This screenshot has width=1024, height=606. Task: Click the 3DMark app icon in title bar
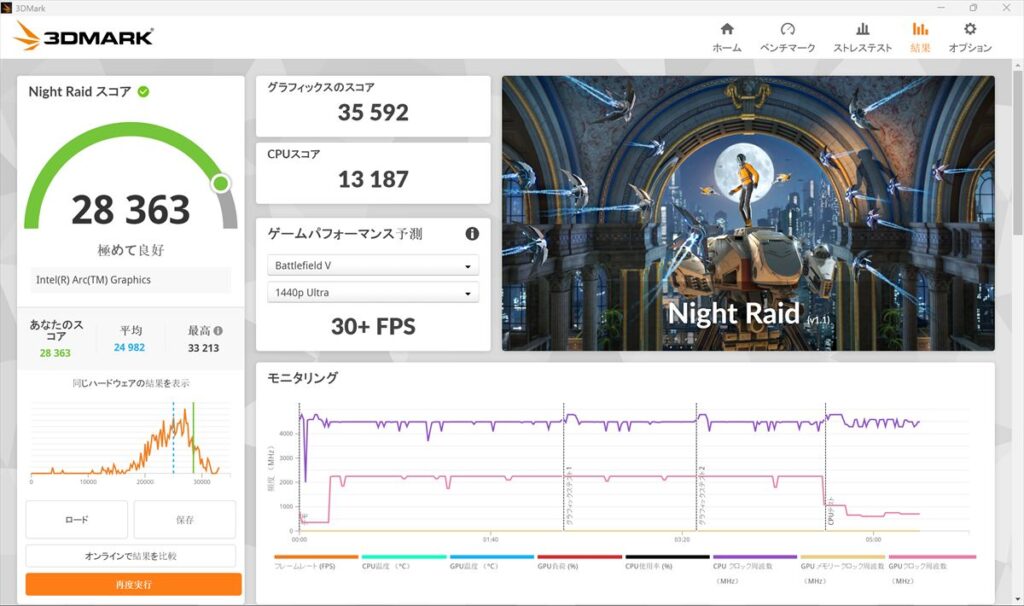7,8
